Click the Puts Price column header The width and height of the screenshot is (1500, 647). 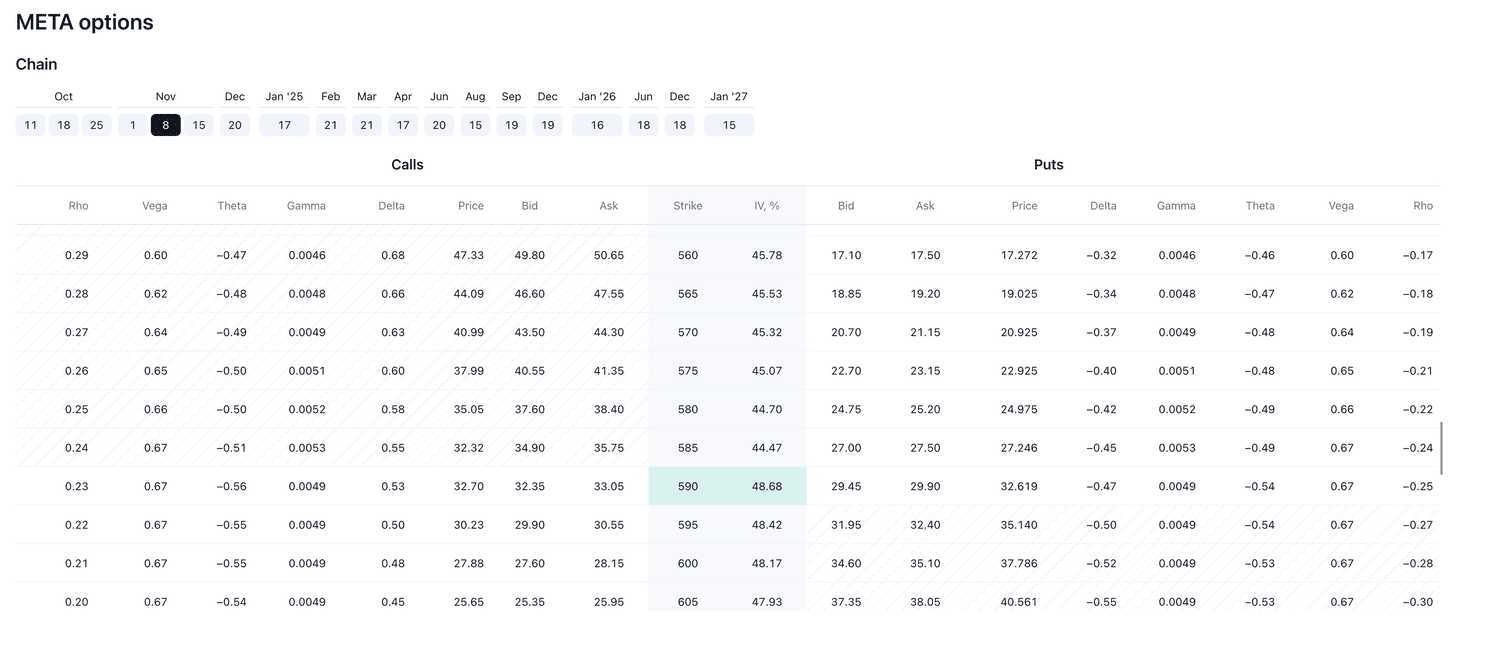pyautogui.click(x=1025, y=206)
